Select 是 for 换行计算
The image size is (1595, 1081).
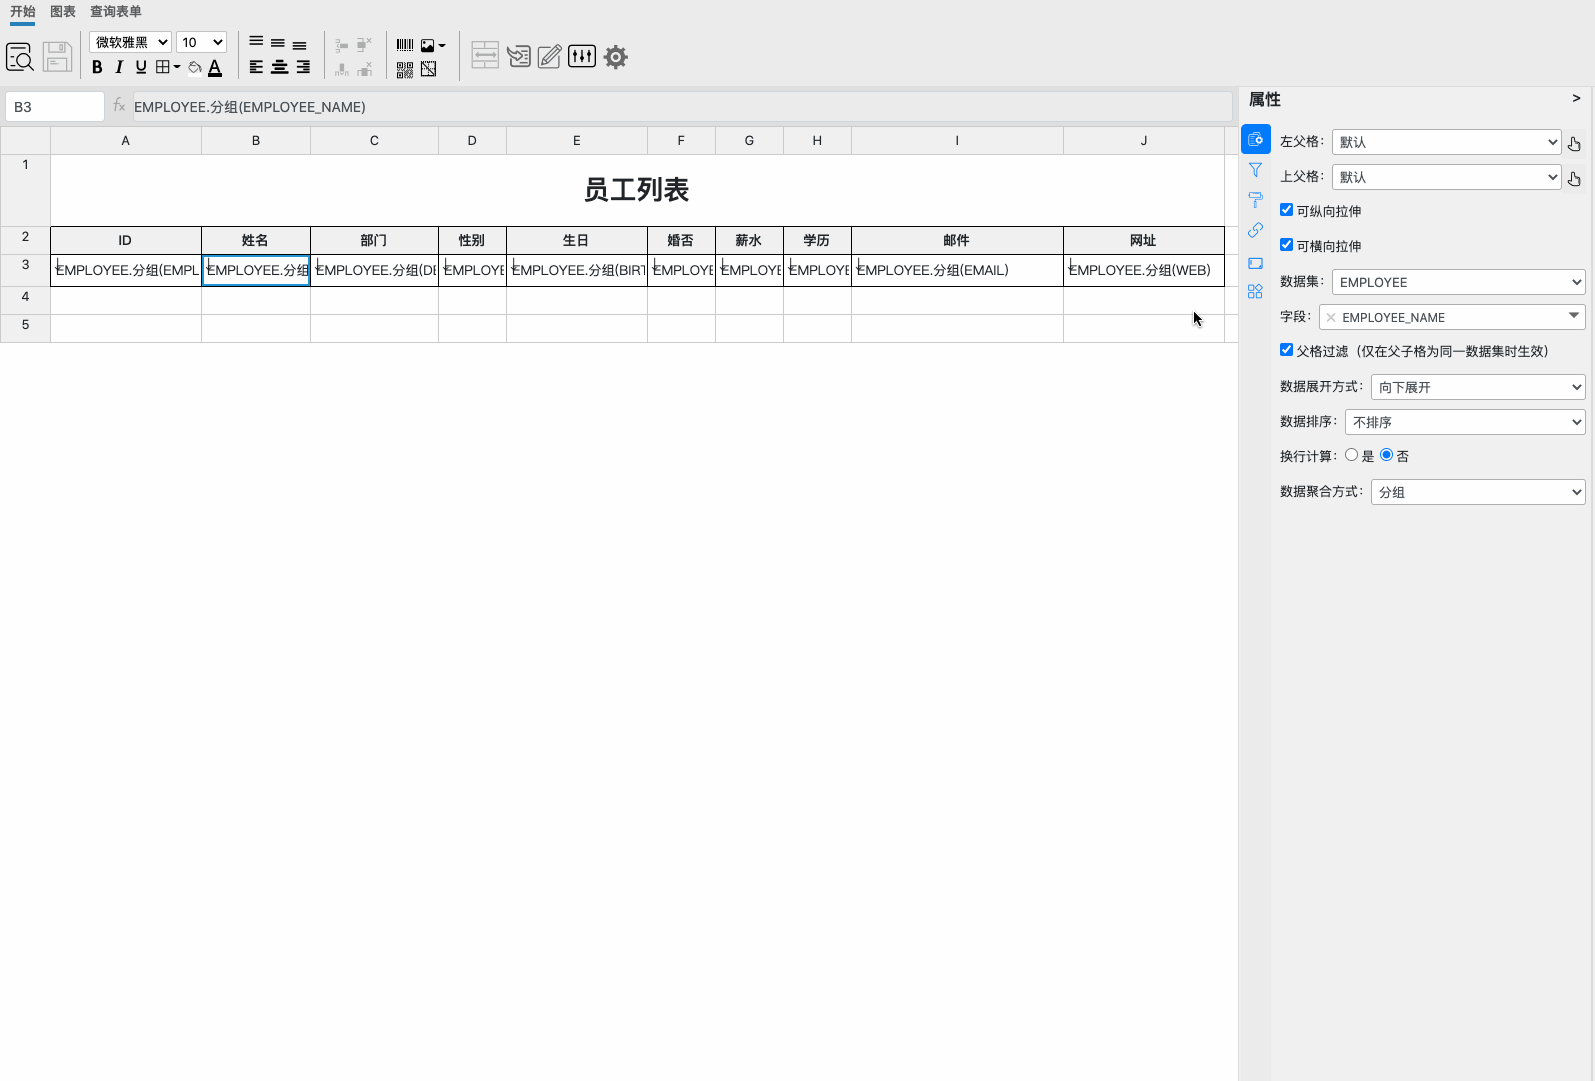tap(1352, 455)
